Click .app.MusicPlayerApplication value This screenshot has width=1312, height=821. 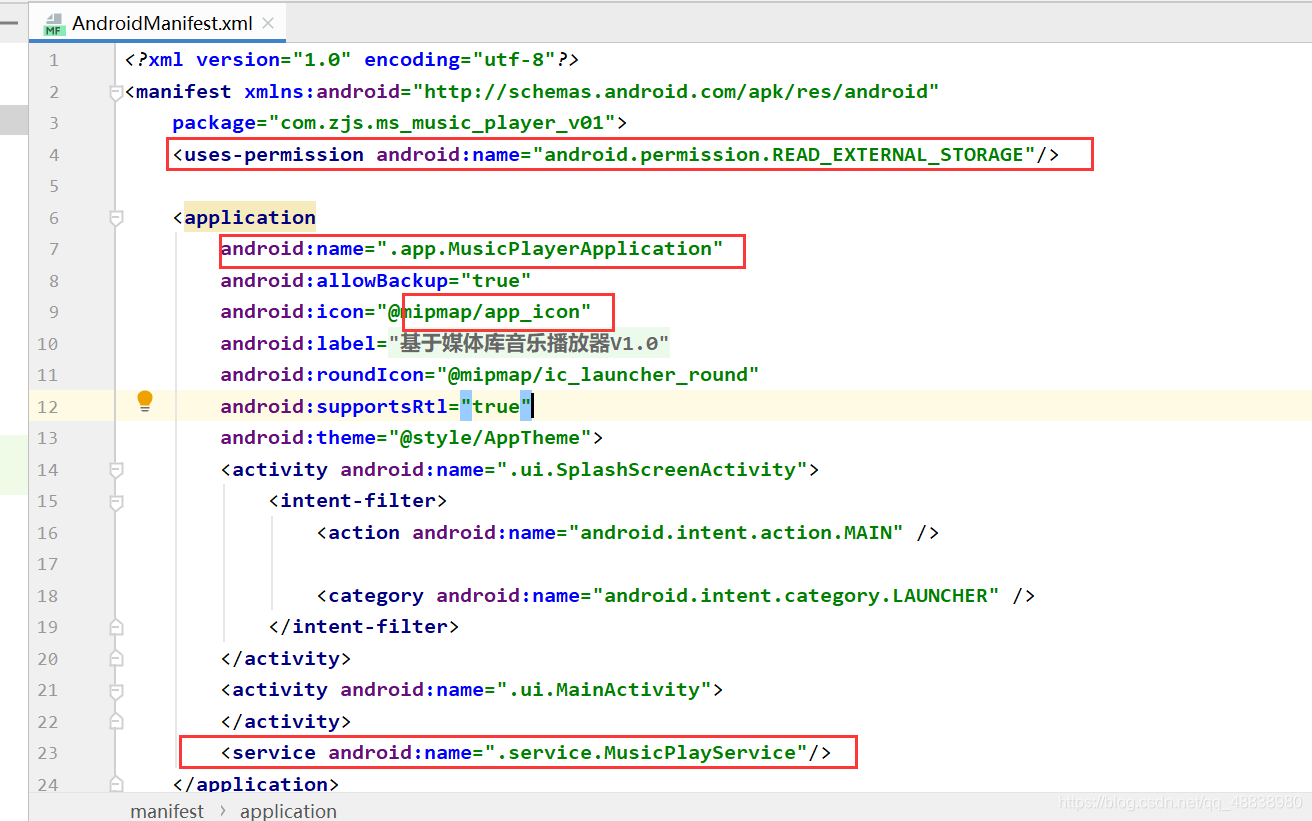click(550, 249)
